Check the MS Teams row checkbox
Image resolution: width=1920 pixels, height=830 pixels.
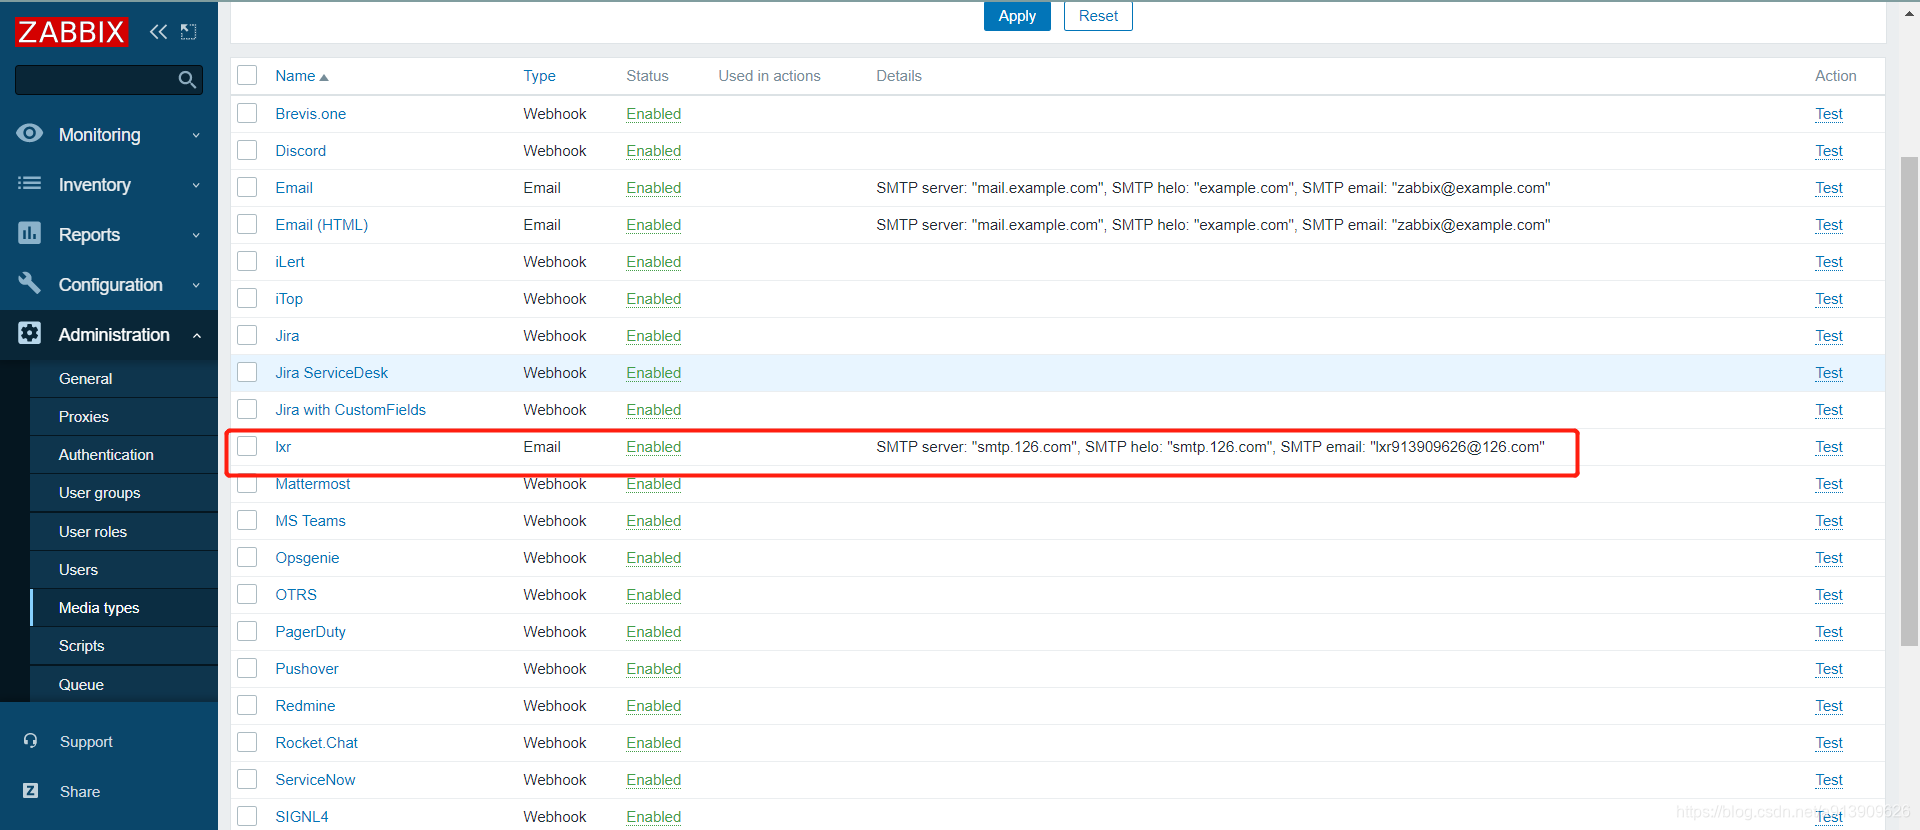coord(247,520)
